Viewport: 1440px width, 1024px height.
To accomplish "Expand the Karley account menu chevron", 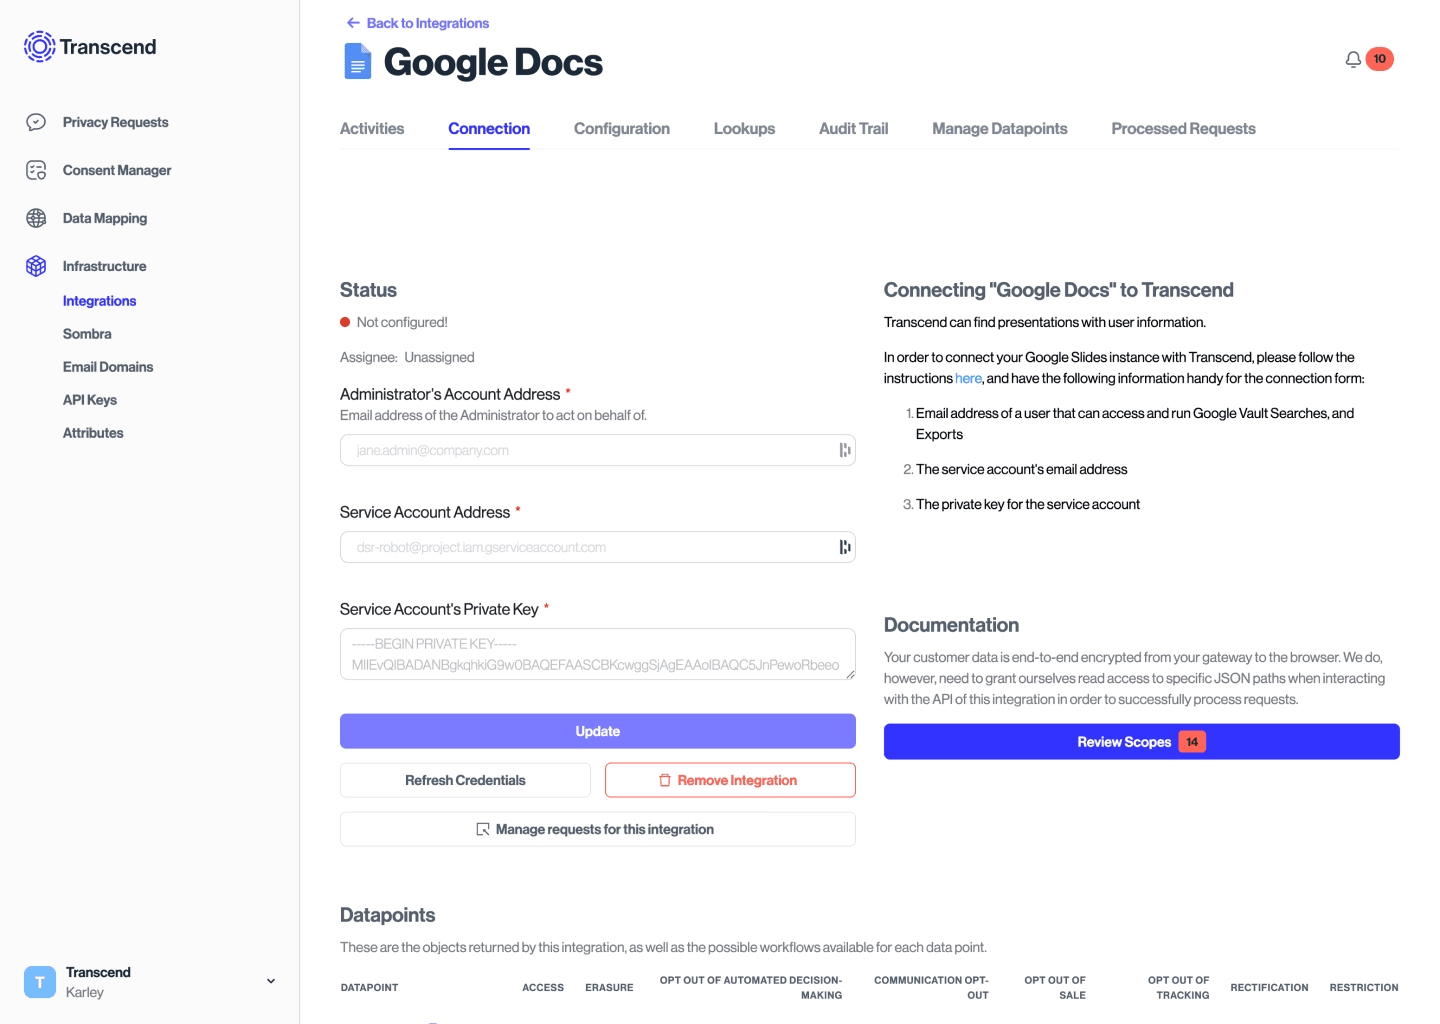I will pos(270,981).
